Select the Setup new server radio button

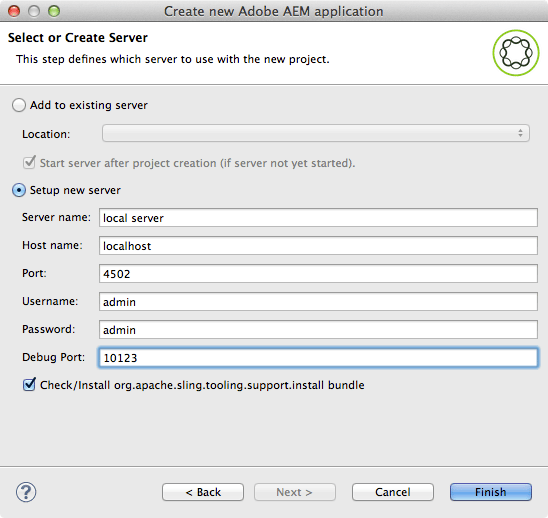point(19,190)
